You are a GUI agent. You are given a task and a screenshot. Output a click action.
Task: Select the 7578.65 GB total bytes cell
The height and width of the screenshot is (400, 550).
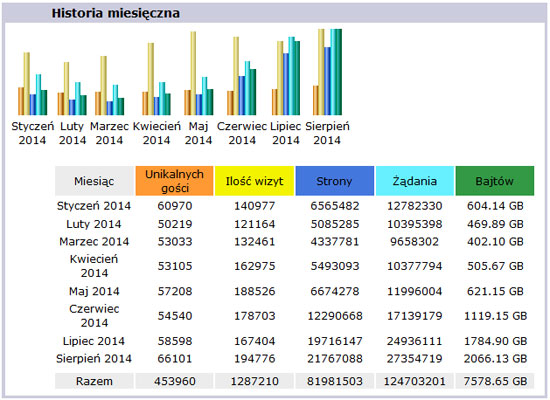[495, 381]
